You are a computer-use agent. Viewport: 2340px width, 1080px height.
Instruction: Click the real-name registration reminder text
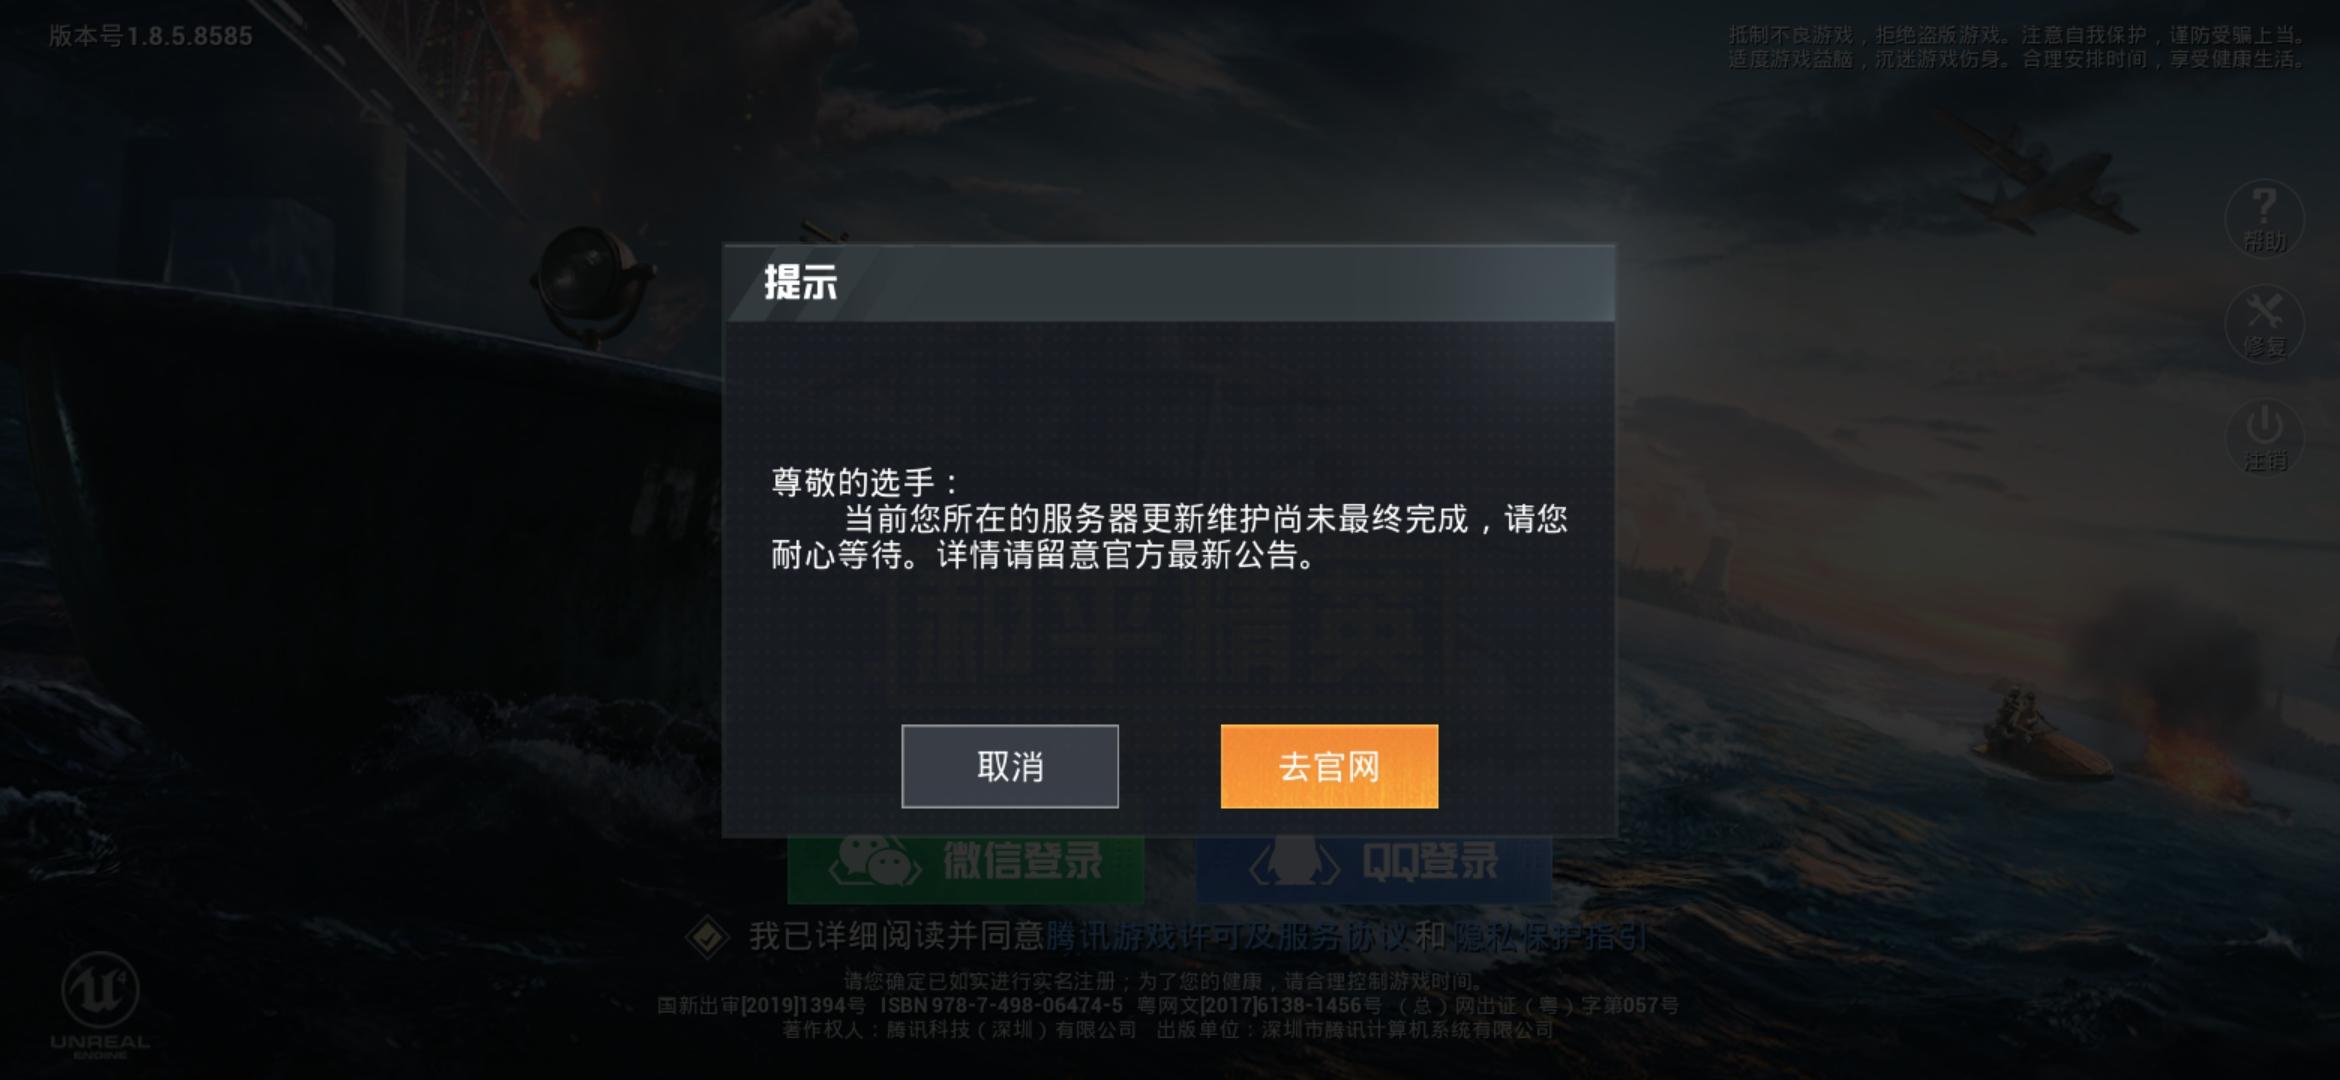(1163, 981)
